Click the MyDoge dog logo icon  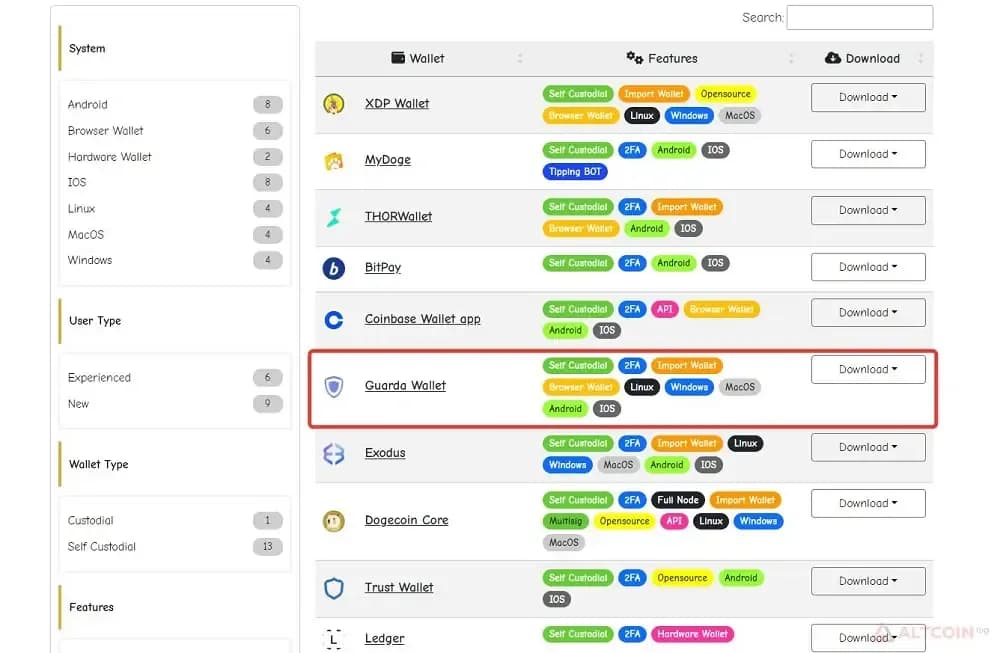[x=334, y=161]
